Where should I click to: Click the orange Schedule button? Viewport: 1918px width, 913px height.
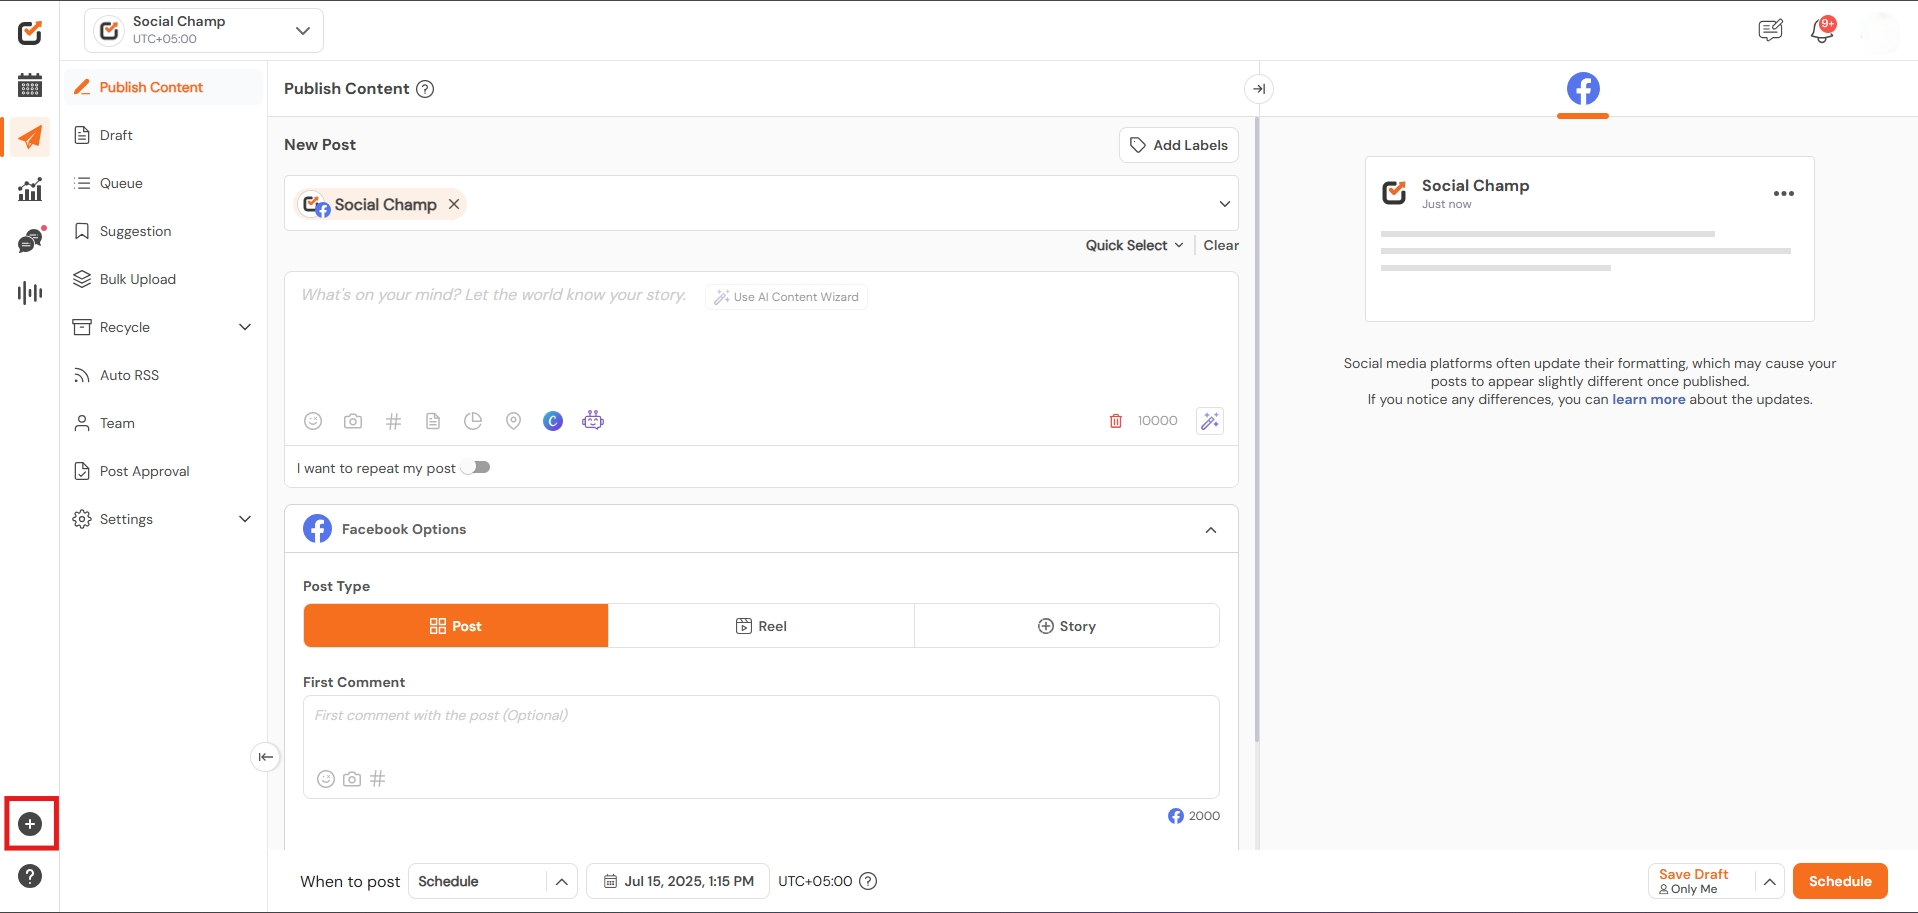click(1840, 881)
